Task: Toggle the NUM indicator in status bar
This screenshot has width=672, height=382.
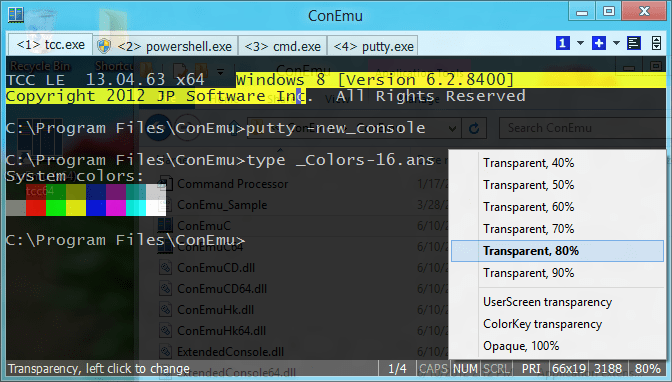Action: (x=465, y=369)
